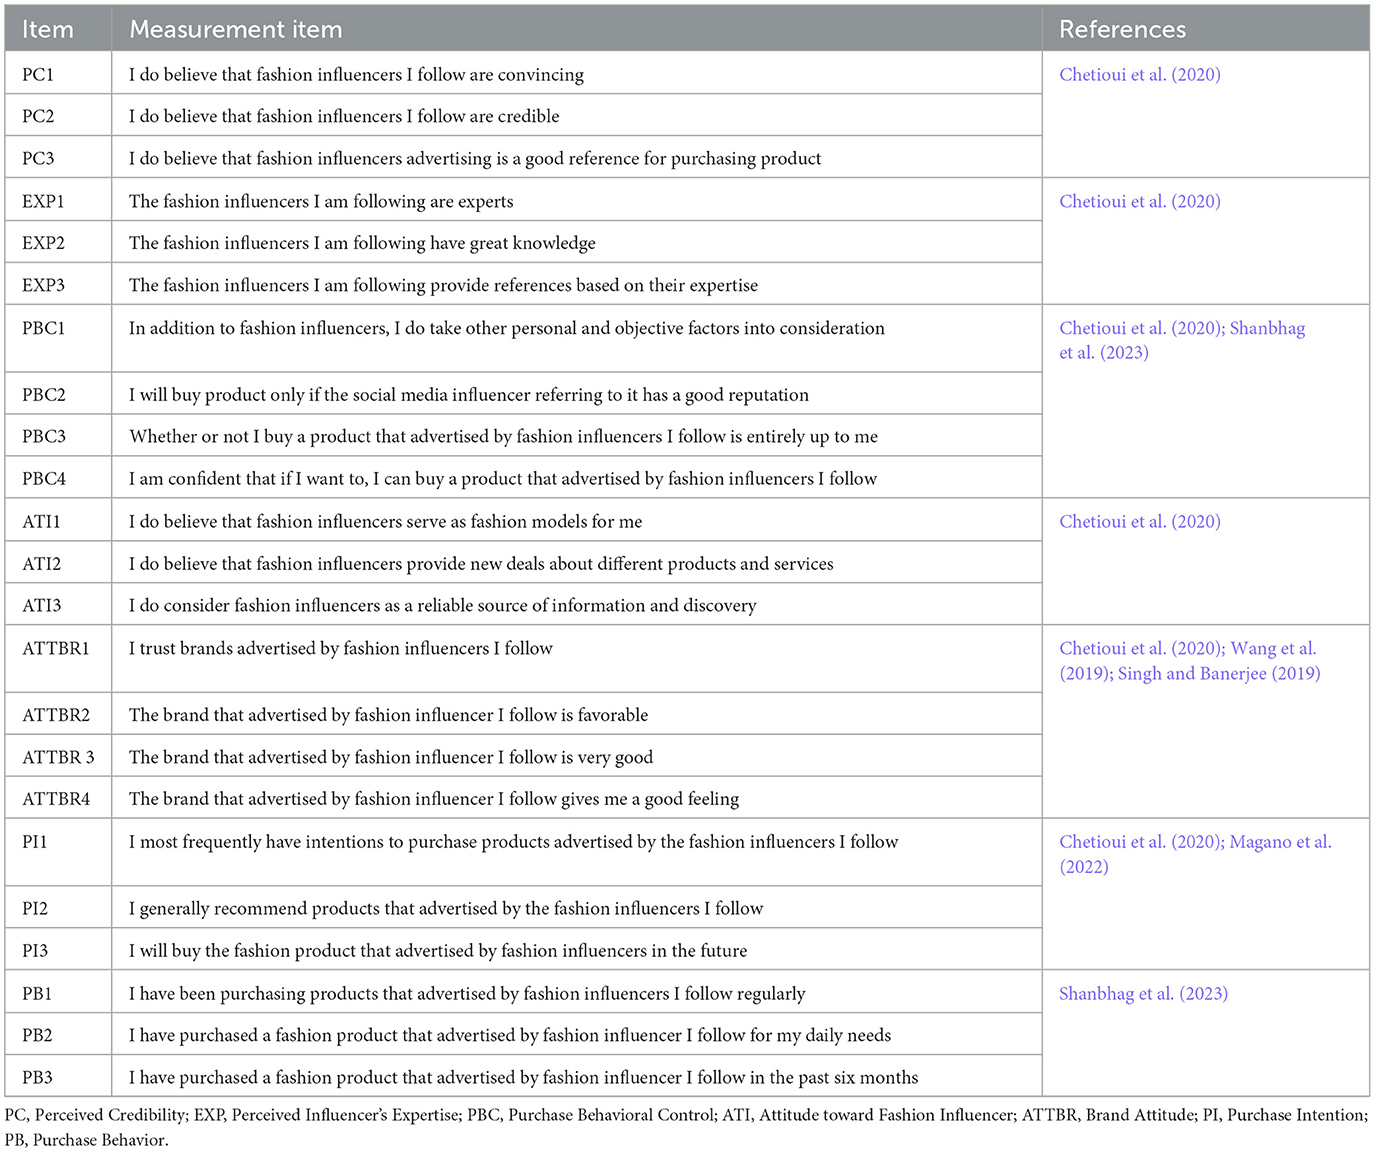
Task: Select the ATI2 item code
Action: [x=41, y=565]
